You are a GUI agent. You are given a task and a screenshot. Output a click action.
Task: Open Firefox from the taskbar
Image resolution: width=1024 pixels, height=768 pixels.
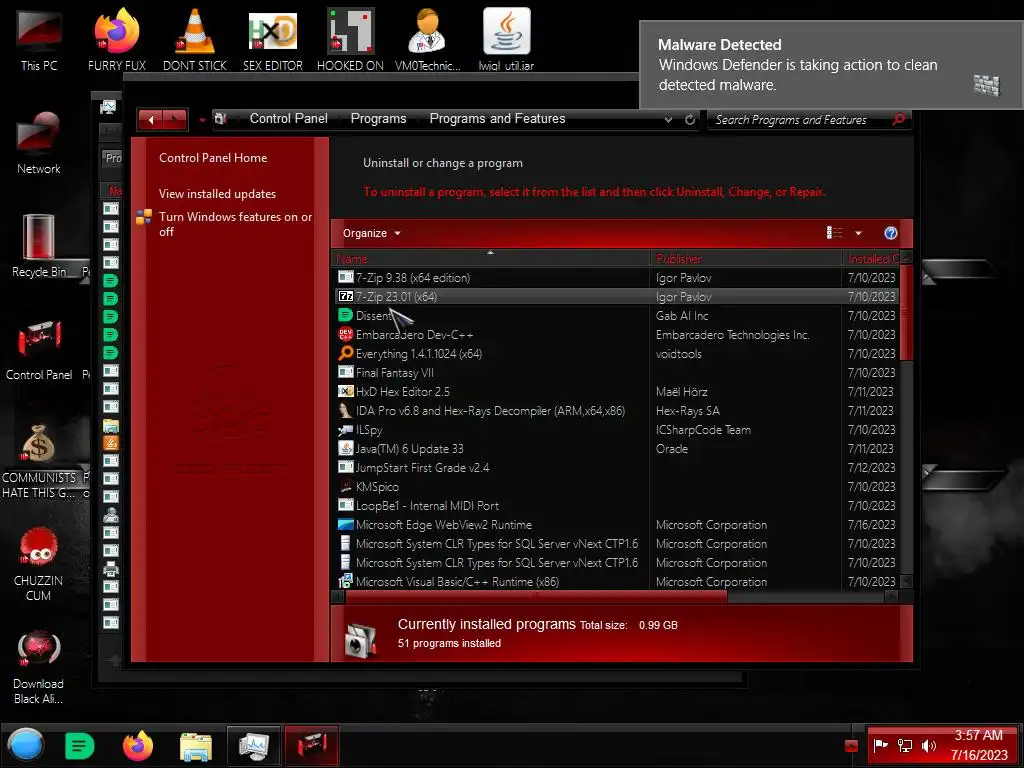pos(138,745)
